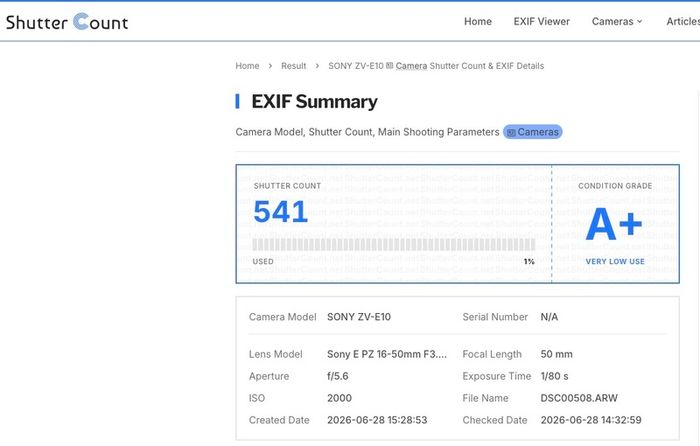Image resolution: width=700 pixels, height=446 pixels.
Task: Select the Serial Number N/A value
Action: (x=549, y=317)
